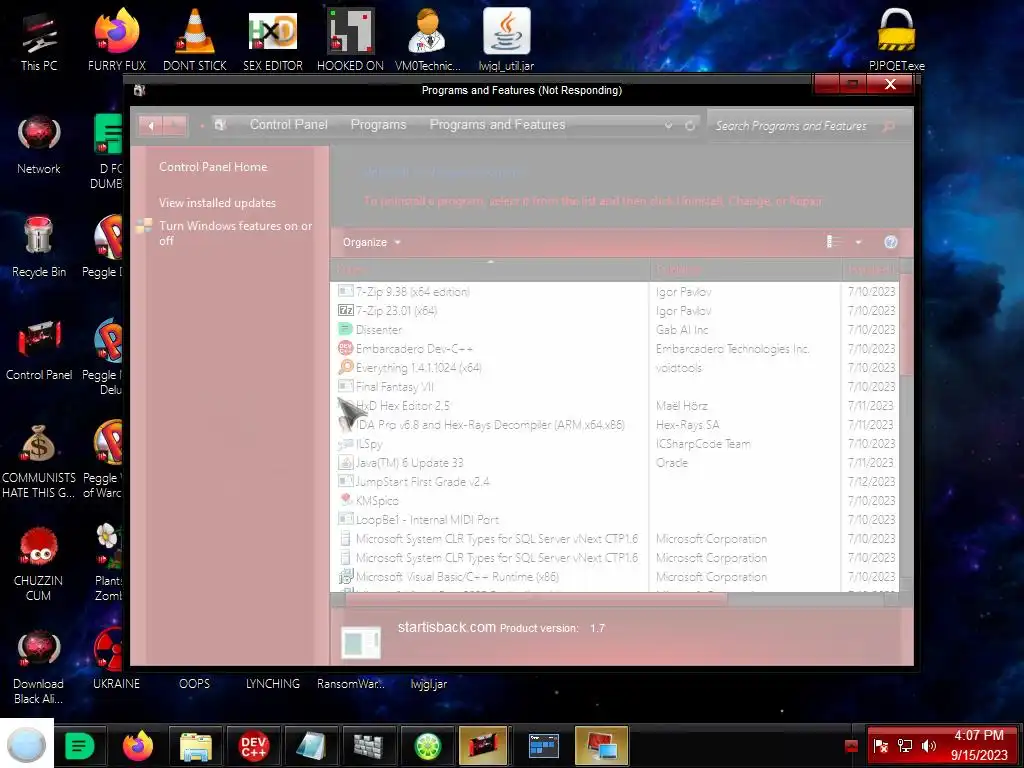The height and width of the screenshot is (768, 1024).
Task: Select 7-Zip 23.01 (x64) row
Action: point(614,311)
